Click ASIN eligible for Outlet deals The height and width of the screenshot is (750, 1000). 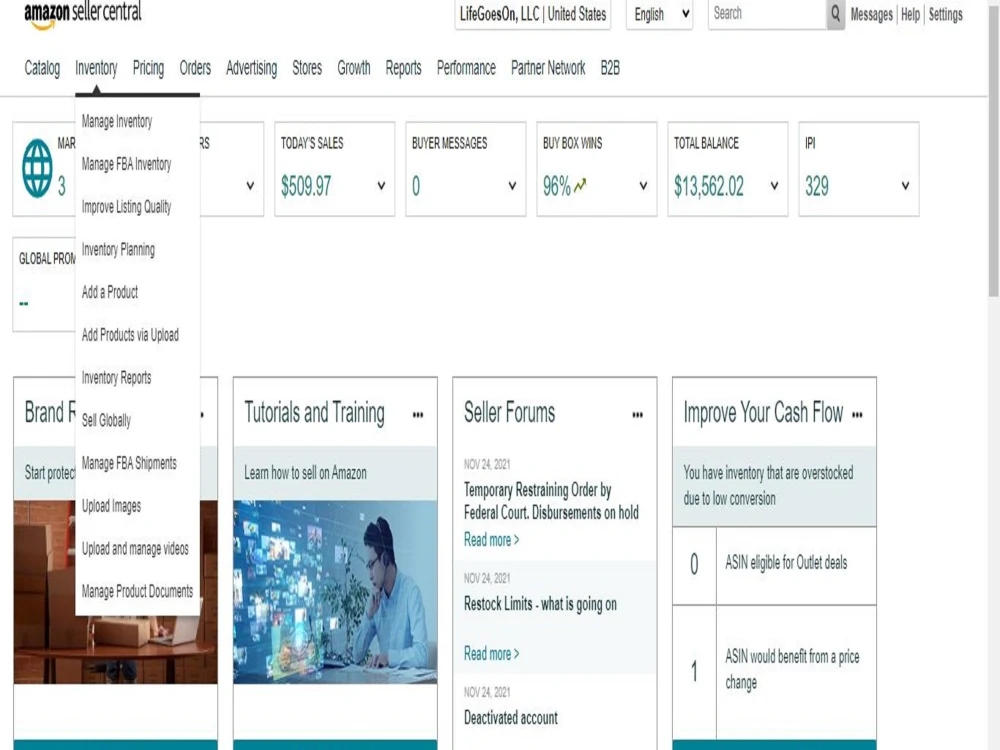pos(786,562)
